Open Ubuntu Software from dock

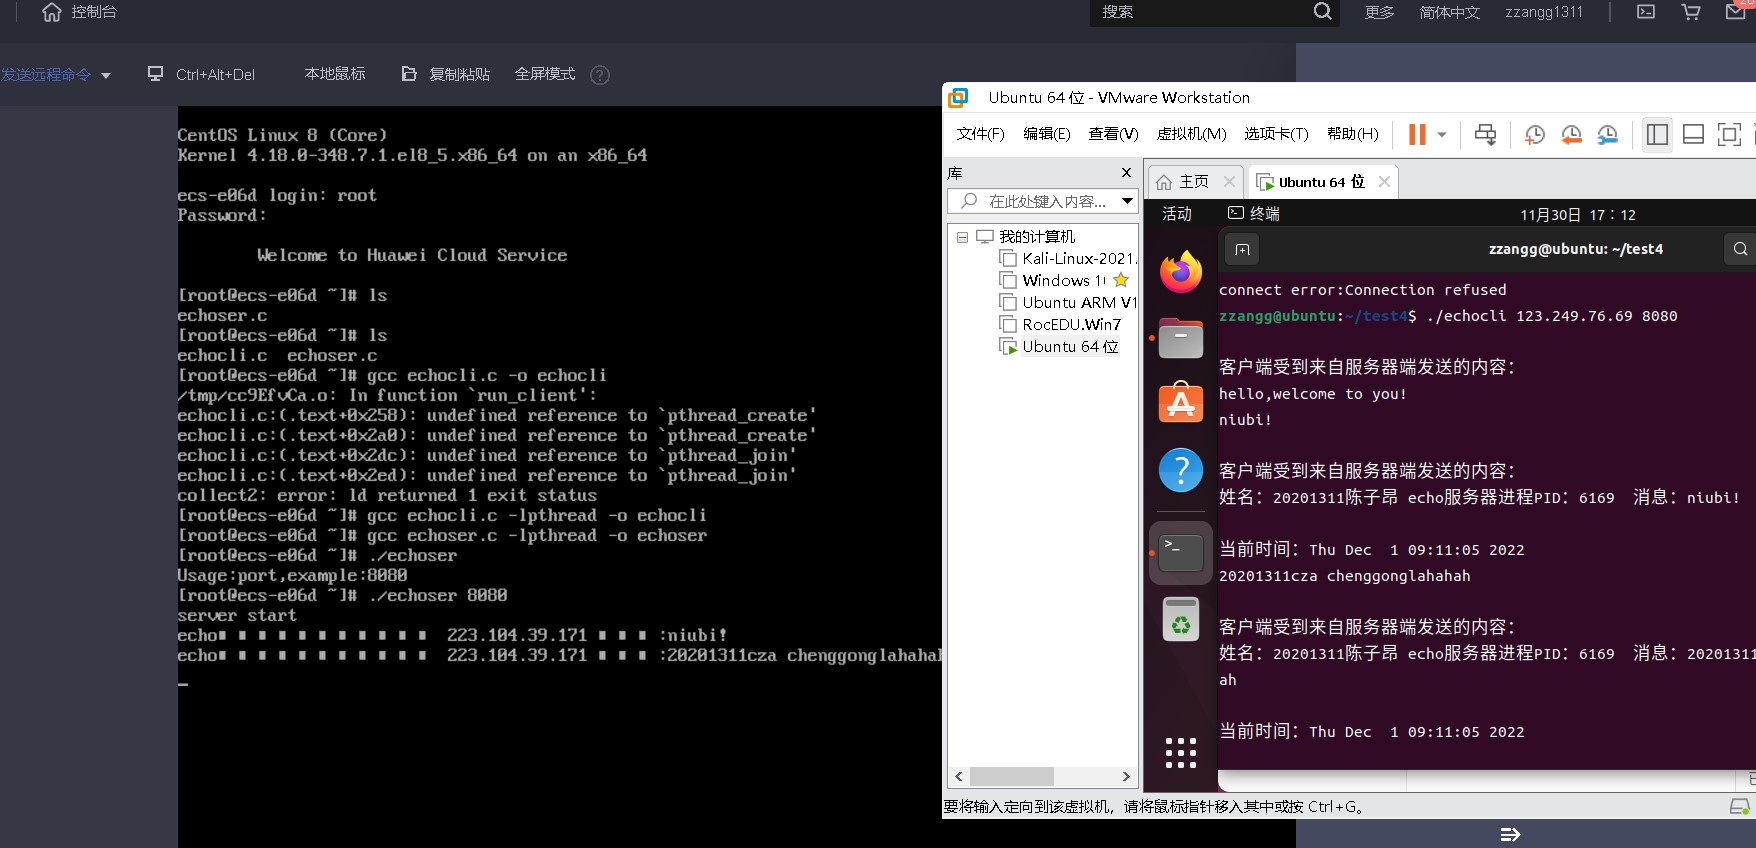coord(1181,403)
